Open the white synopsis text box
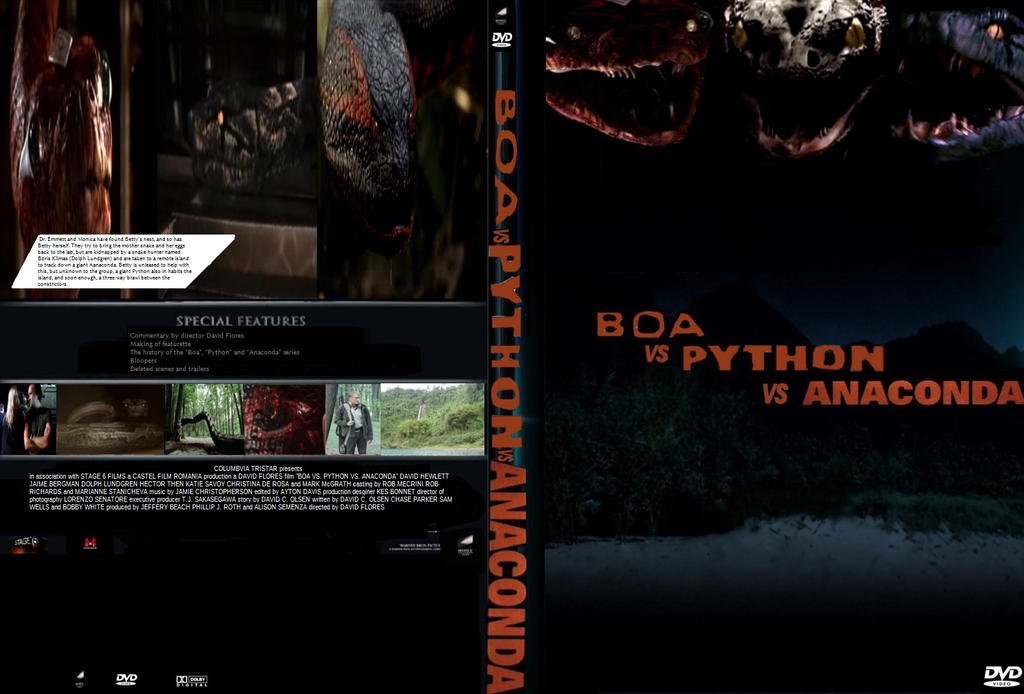The width and height of the screenshot is (1024, 694). [120, 262]
